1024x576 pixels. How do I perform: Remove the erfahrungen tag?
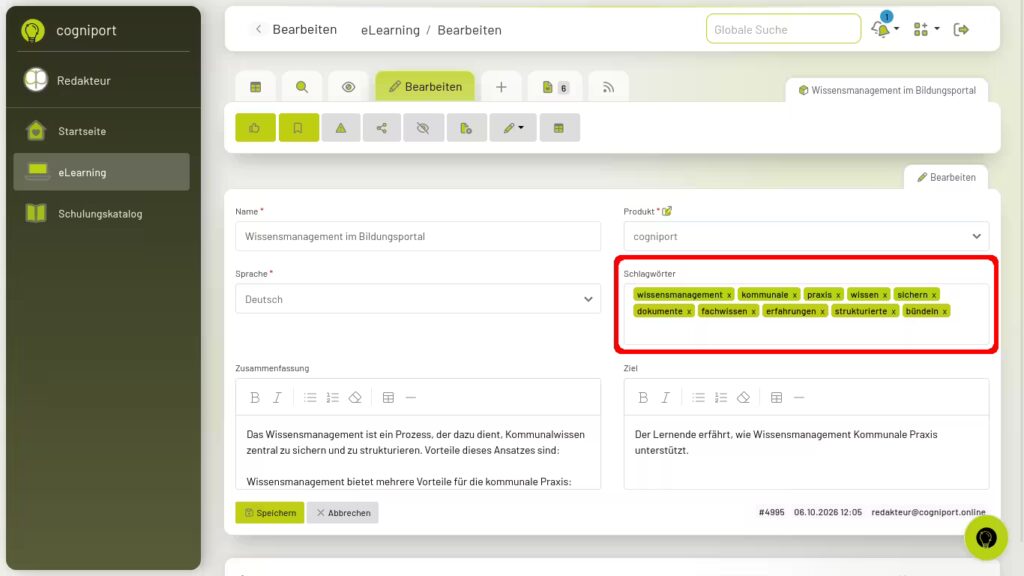click(x=822, y=312)
